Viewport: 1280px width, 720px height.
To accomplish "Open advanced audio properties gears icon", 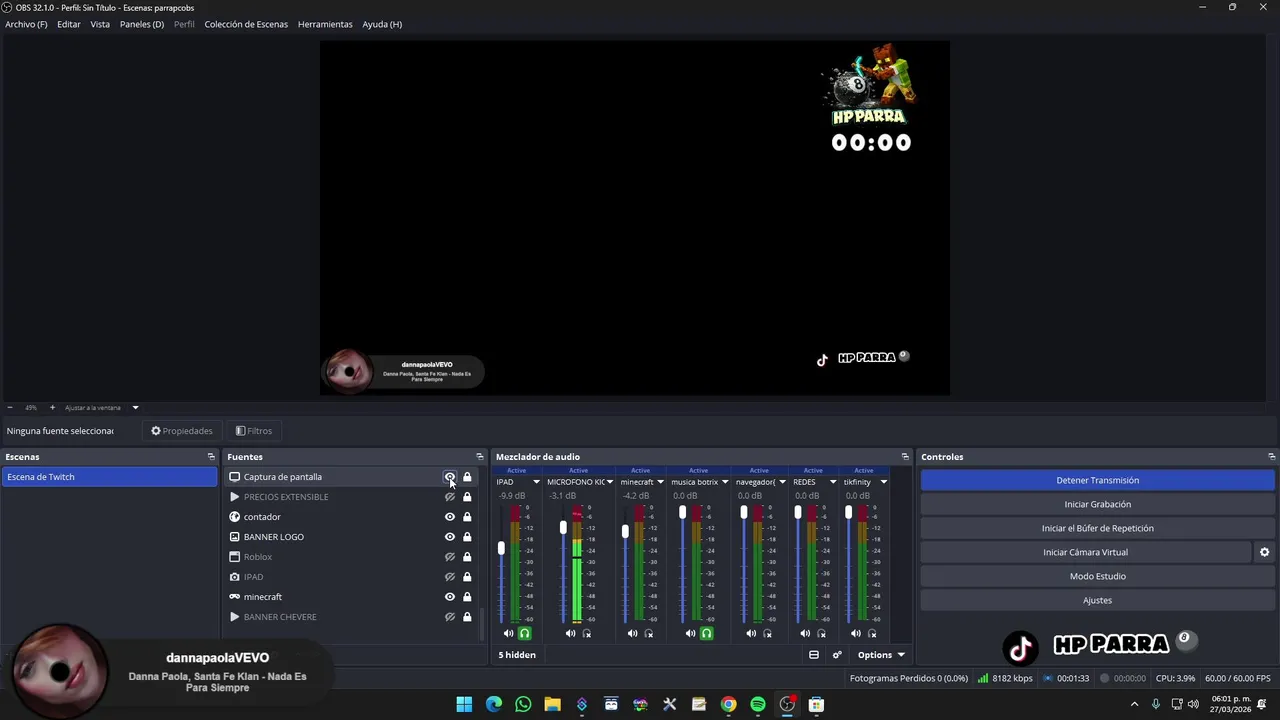I will (837, 655).
